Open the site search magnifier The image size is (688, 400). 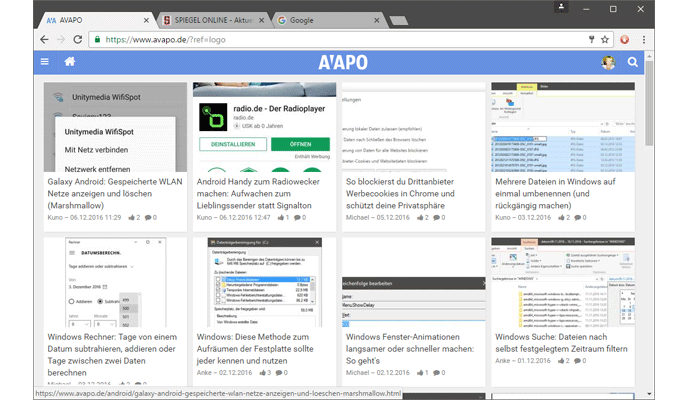[x=632, y=63]
